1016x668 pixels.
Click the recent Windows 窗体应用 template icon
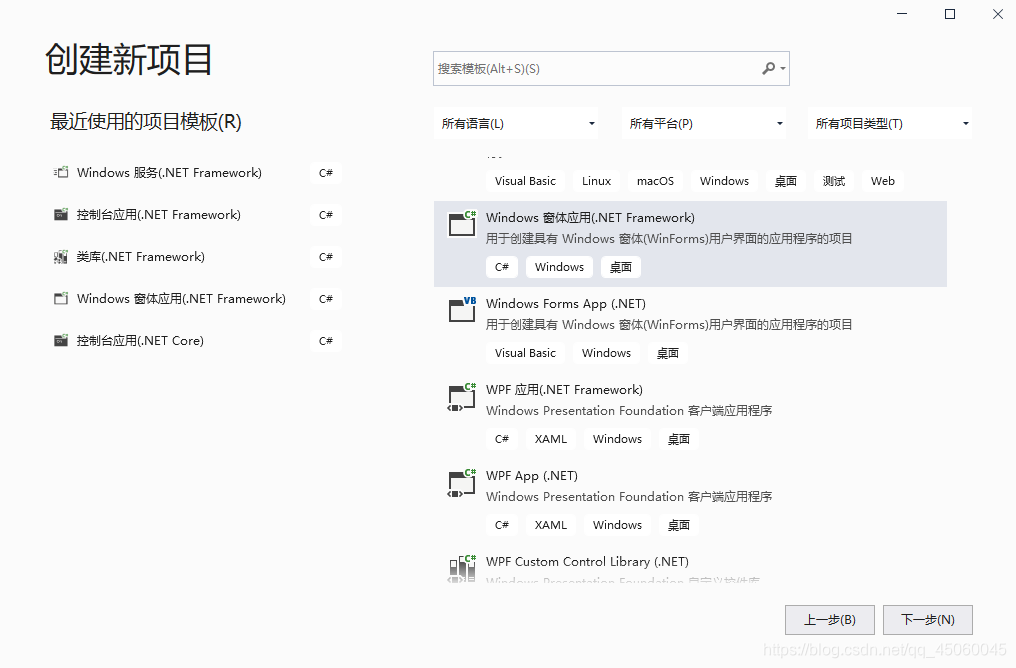tap(61, 299)
